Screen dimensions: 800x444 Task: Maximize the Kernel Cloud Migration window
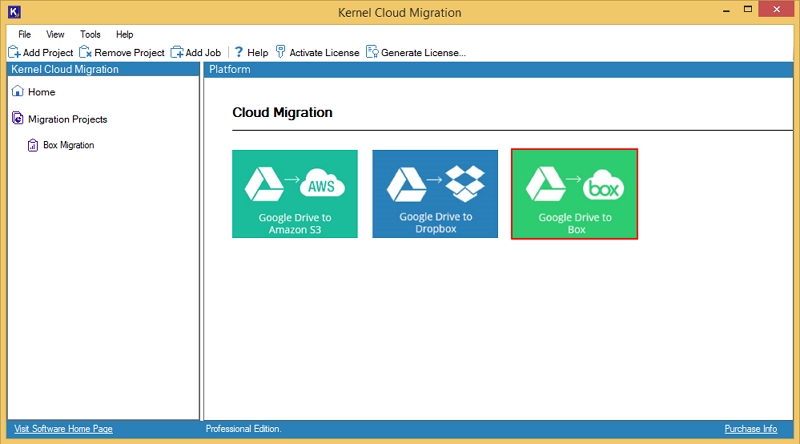747,10
